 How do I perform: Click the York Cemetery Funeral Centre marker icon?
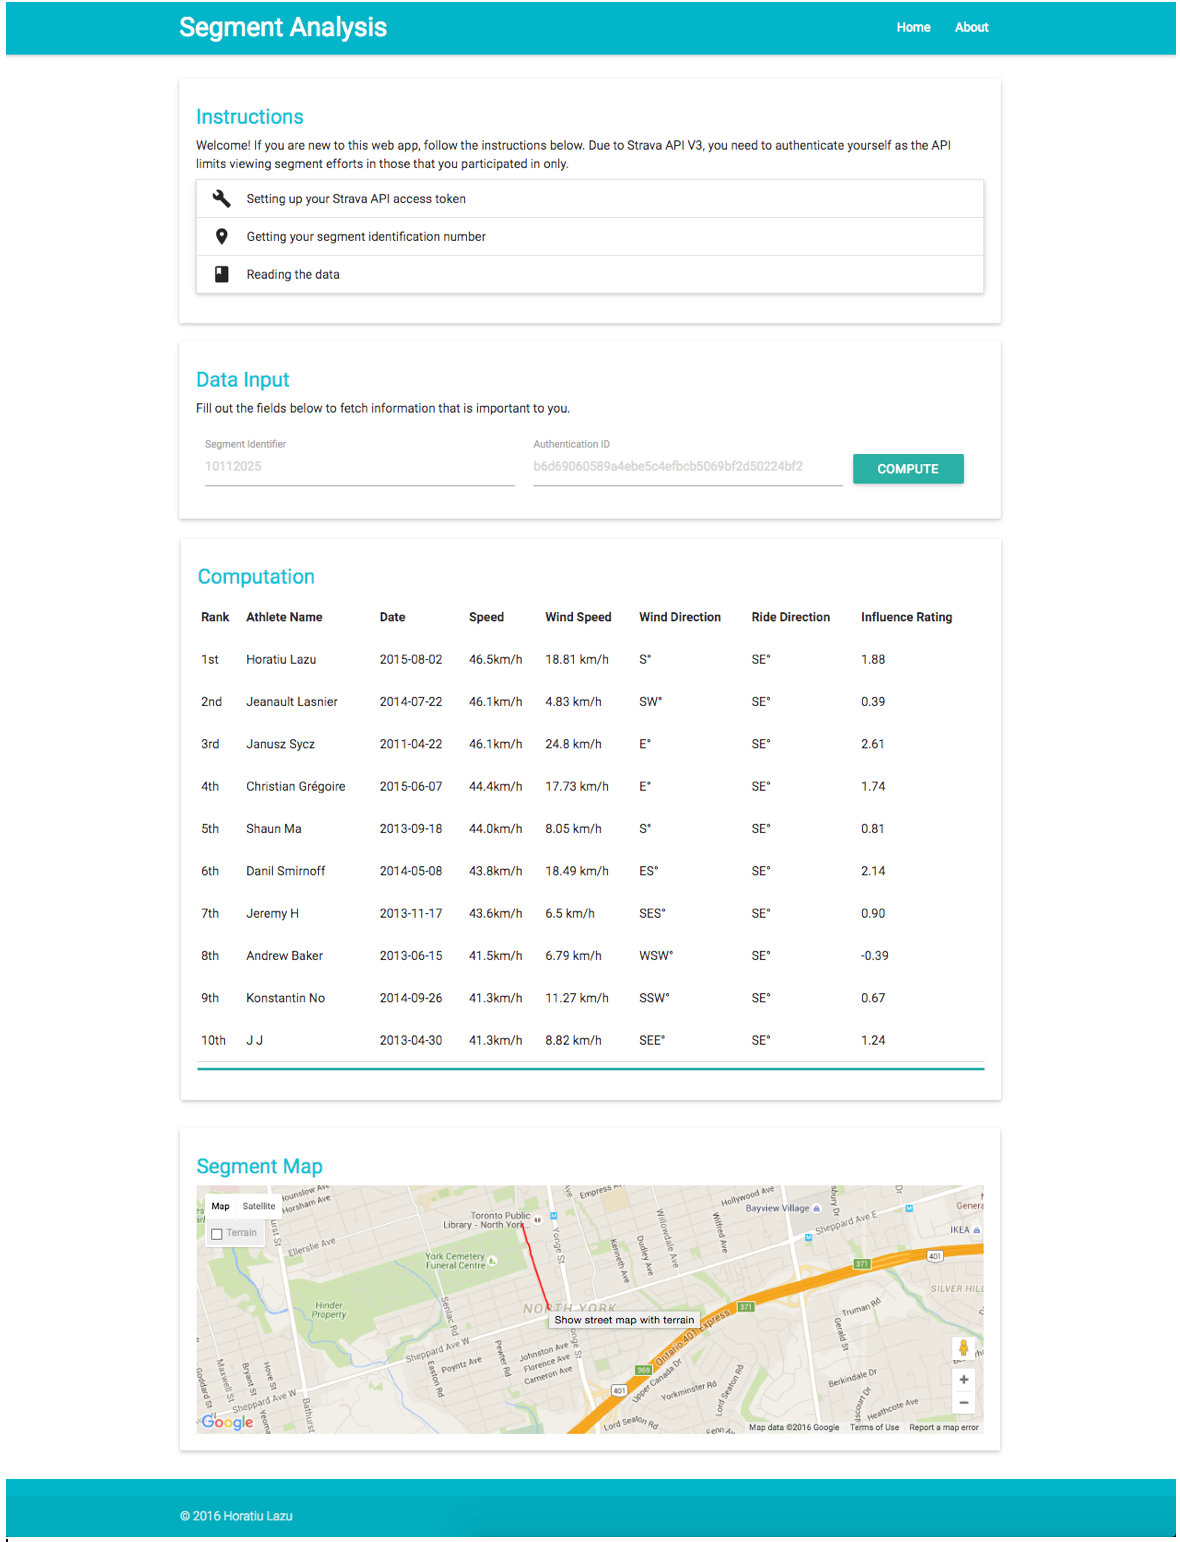pyautogui.click(x=492, y=1262)
